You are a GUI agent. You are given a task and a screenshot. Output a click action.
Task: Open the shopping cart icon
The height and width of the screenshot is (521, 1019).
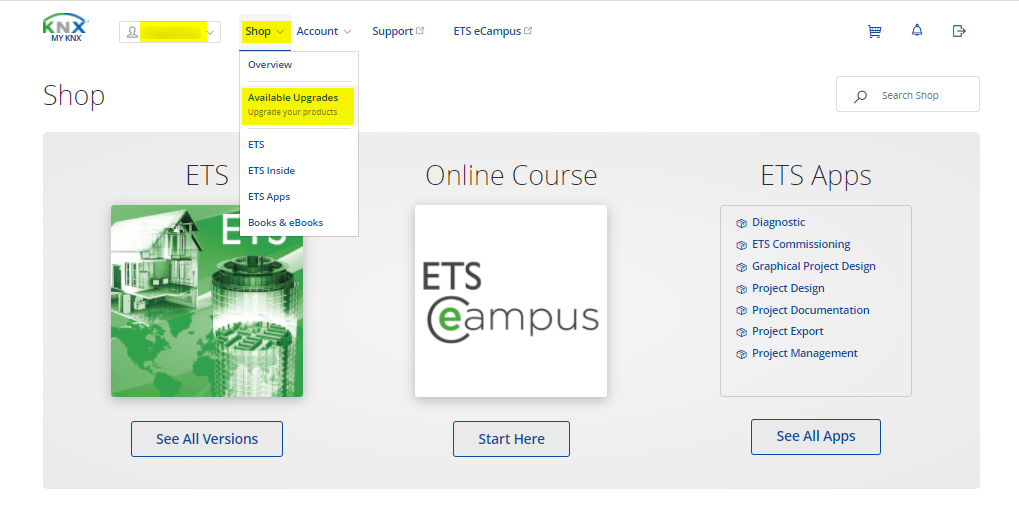pos(875,31)
